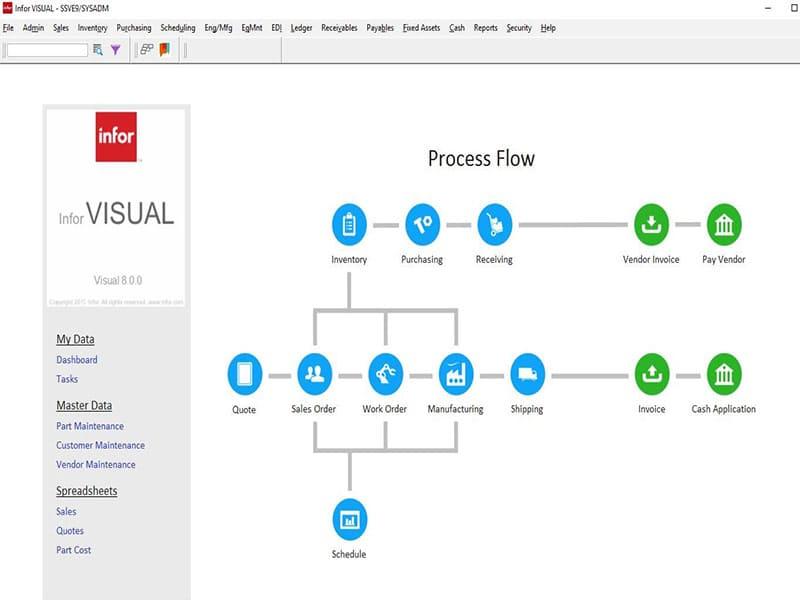Open the Reports menu
800x600 pixels.
485,28
